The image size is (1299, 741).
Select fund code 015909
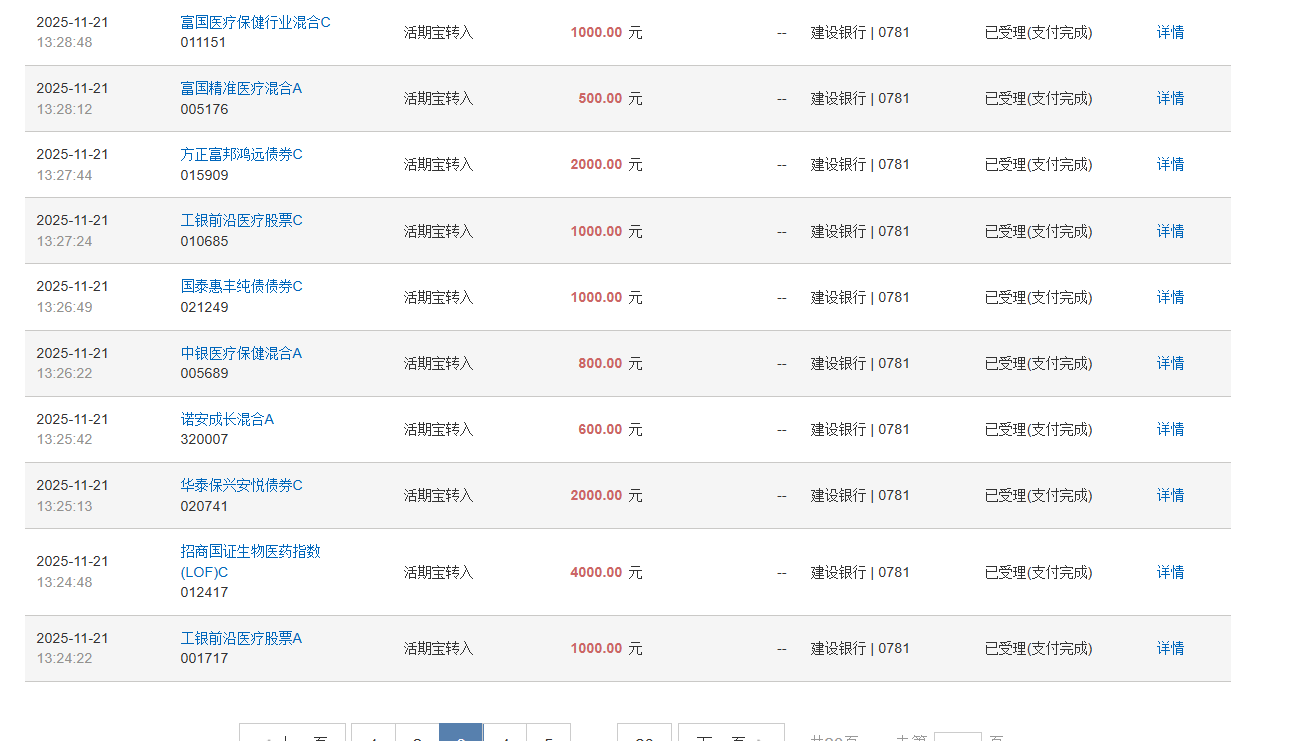[x=204, y=175]
